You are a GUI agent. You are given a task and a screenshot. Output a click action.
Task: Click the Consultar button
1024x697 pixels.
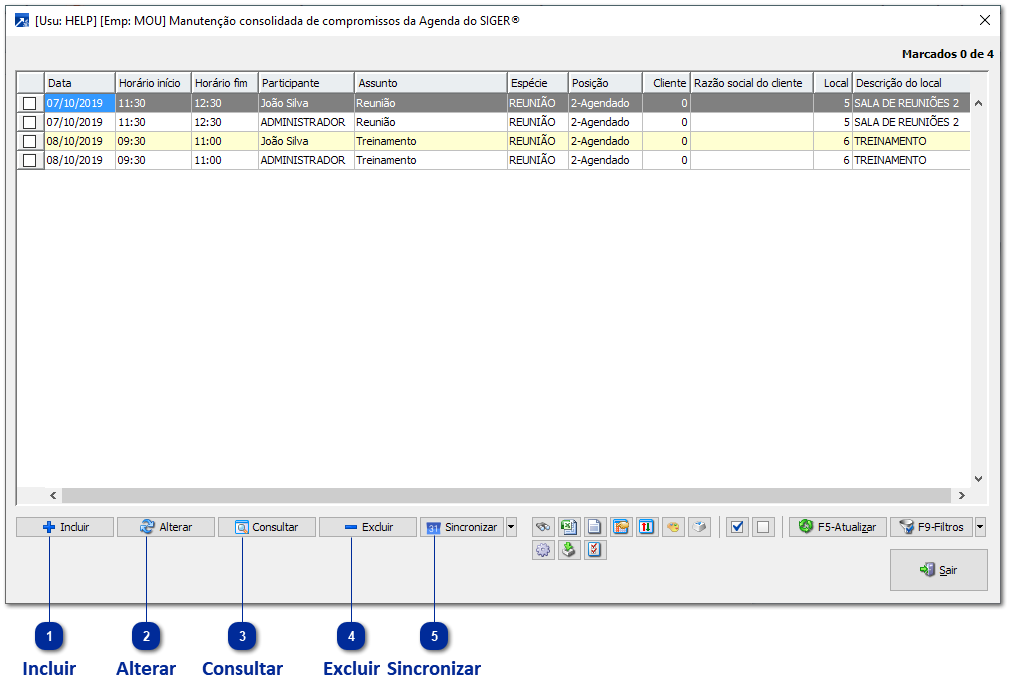(x=267, y=527)
